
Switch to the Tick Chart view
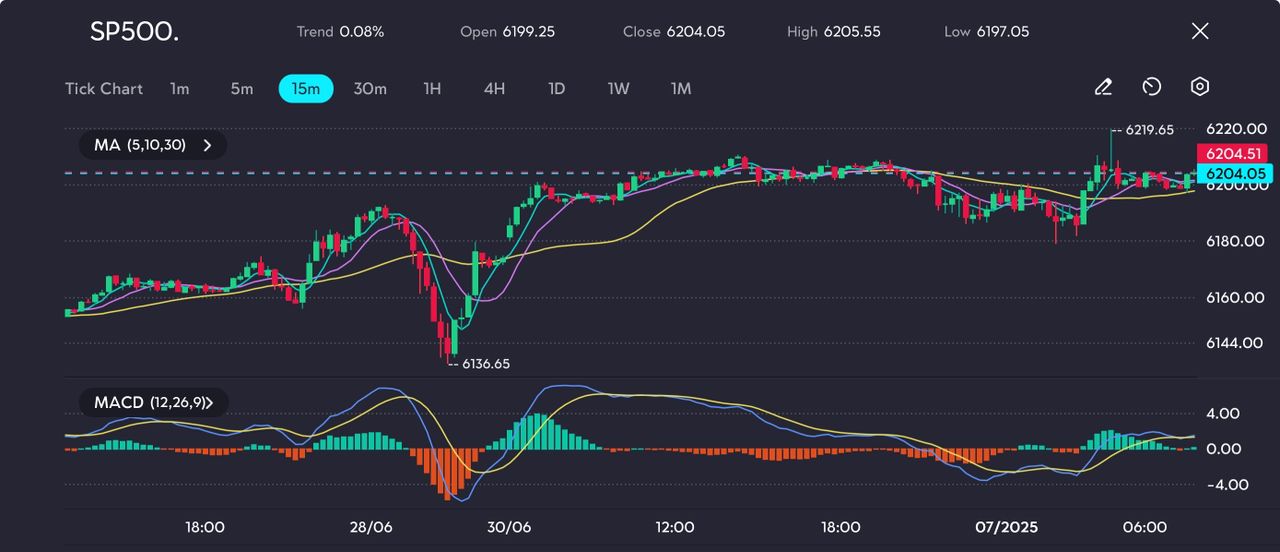[104, 89]
